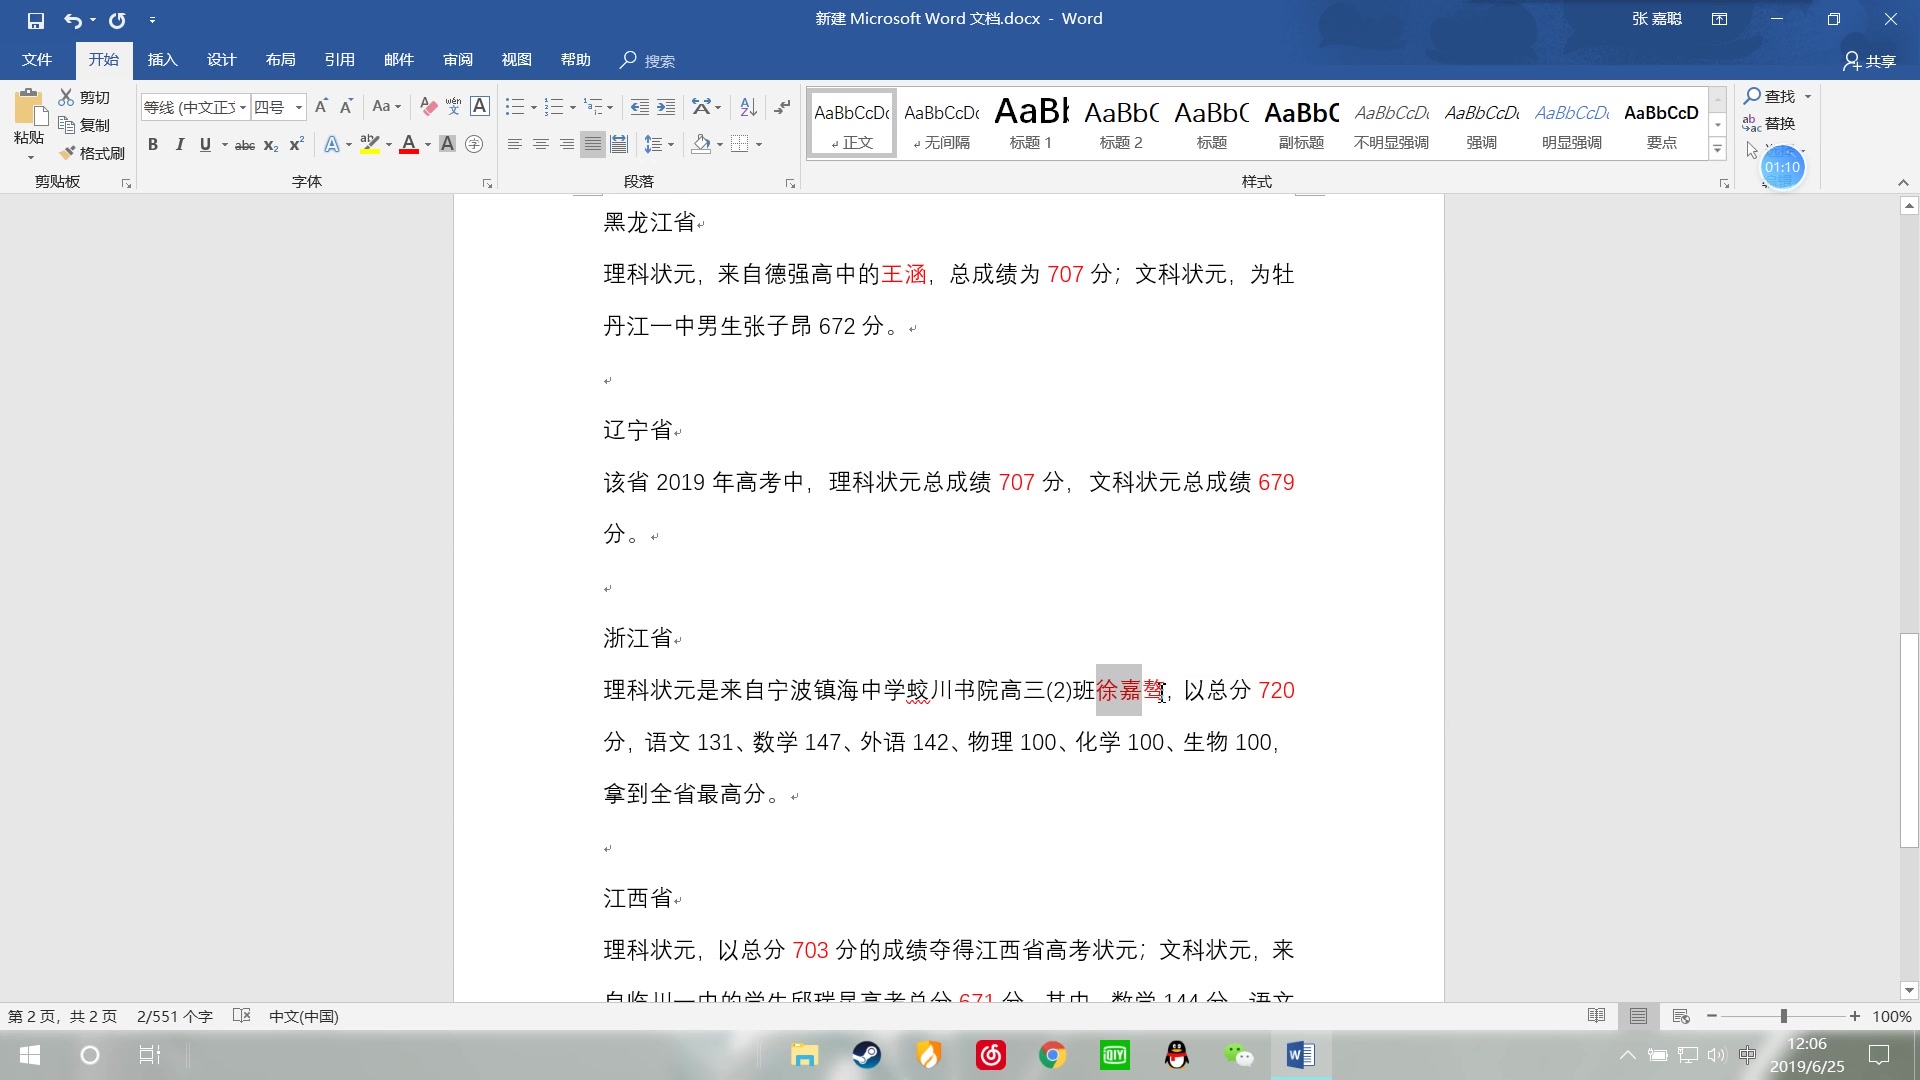This screenshot has height=1080, width=1920.
Task: Open bullets list dropdown
Action: click(533, 107)
